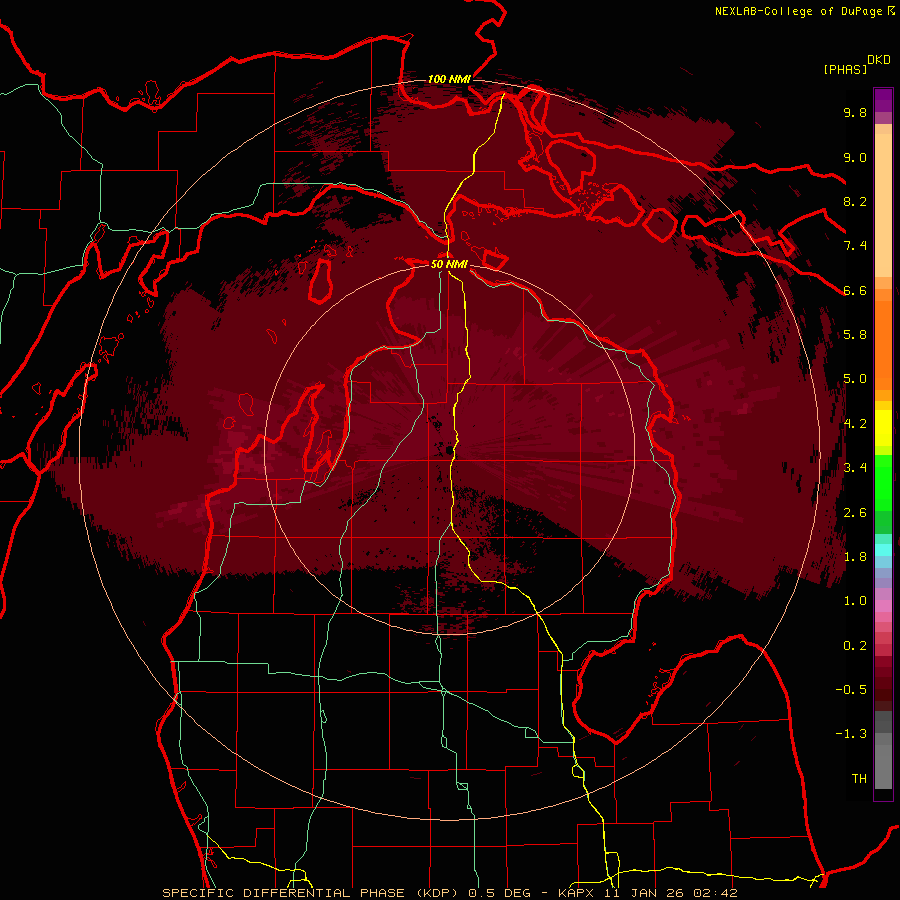This screenshot has height=900, width=900.
Task: Click the 4.2 value on the color scale
Action: point(855,424)
